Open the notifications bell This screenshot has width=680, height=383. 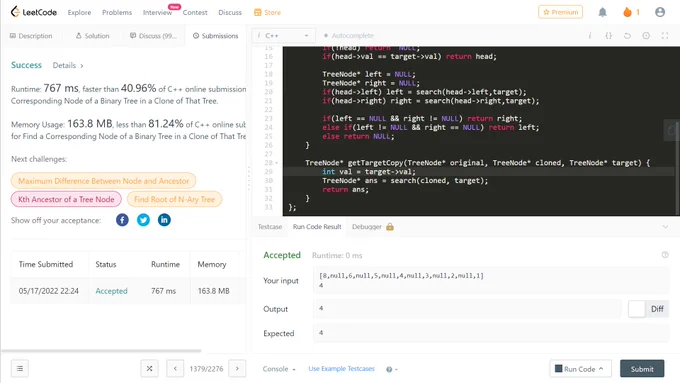click(602, 12)
